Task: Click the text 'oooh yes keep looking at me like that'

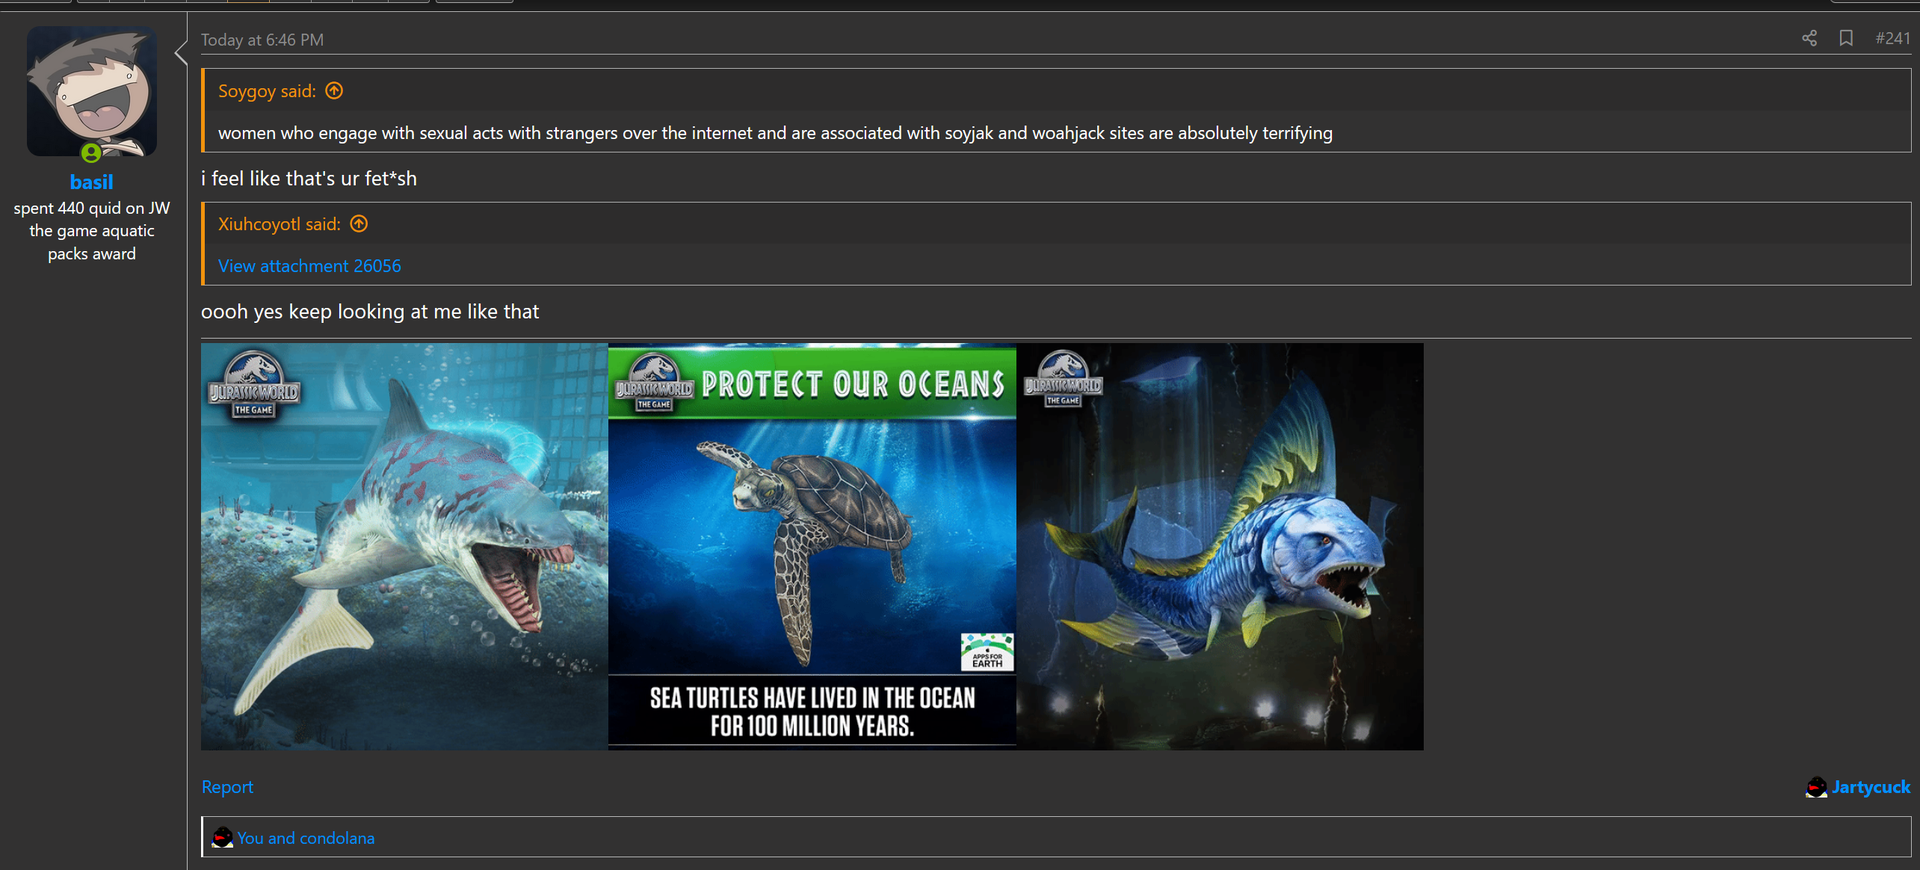Action: point(370,312)
